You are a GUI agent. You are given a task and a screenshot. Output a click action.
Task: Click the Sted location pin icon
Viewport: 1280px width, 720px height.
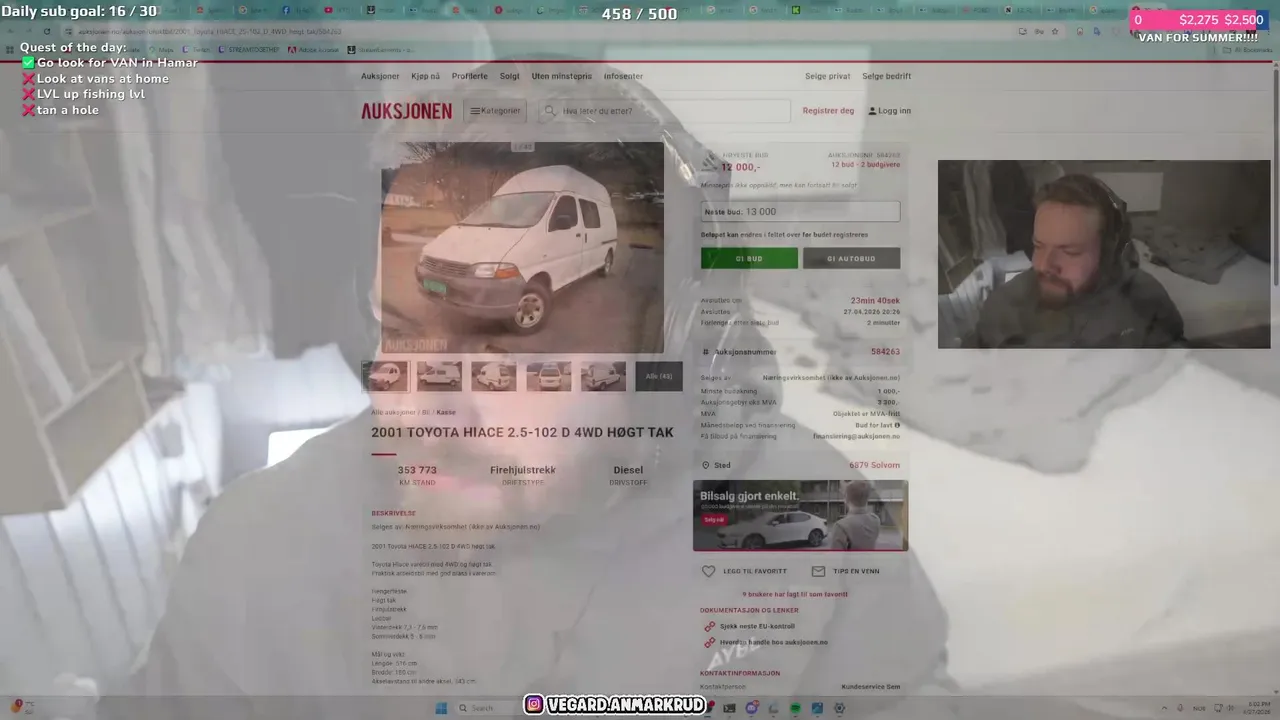[706, 465]
